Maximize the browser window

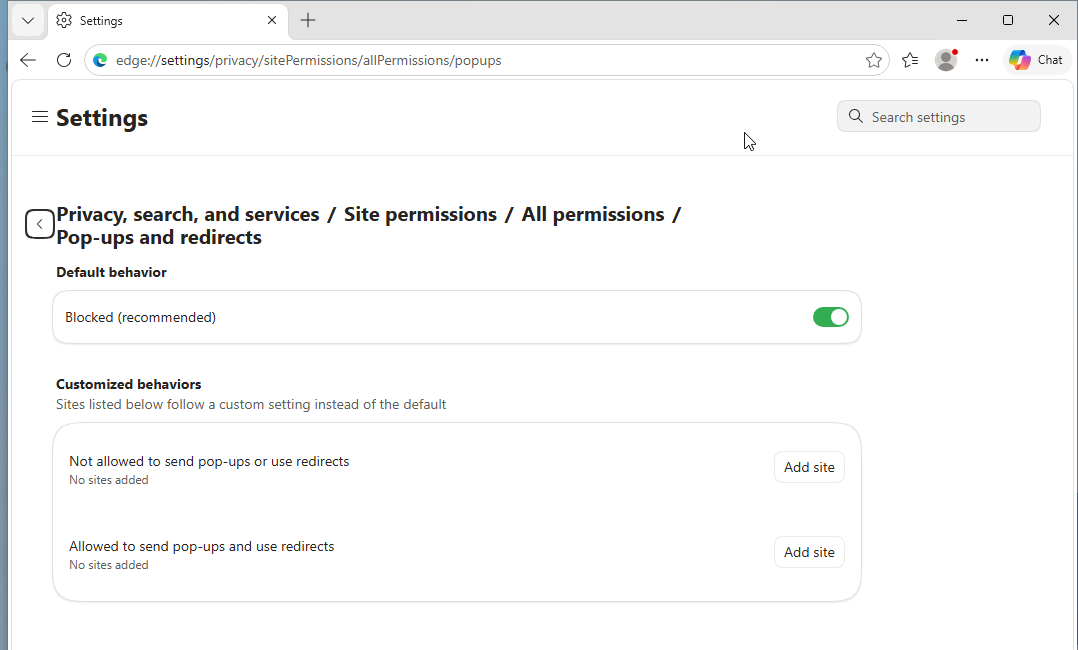coord(1008,21)
